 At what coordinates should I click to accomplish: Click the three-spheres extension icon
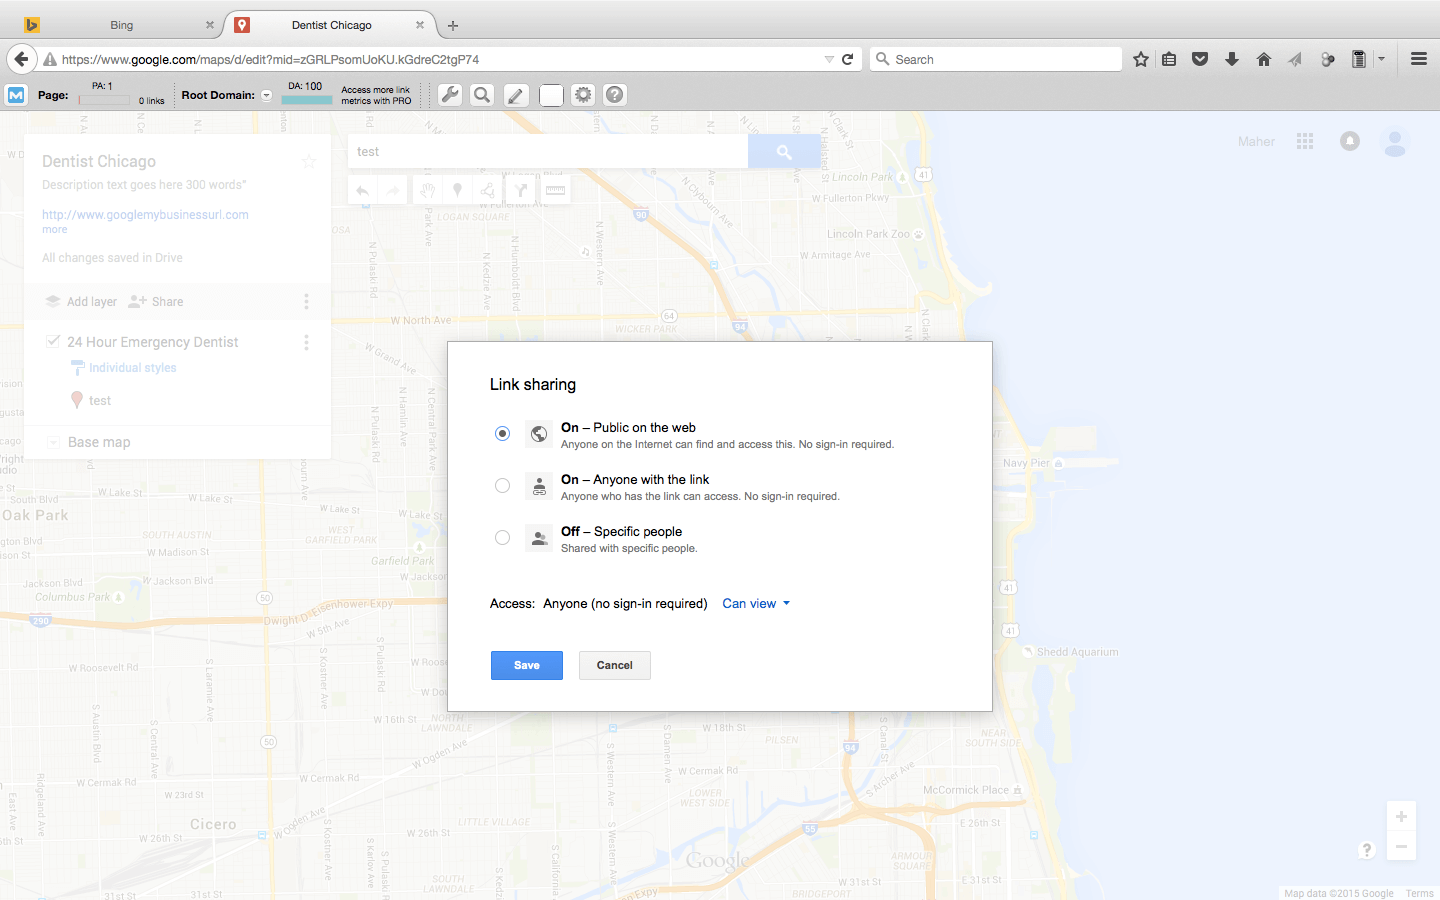(1327, 59)
